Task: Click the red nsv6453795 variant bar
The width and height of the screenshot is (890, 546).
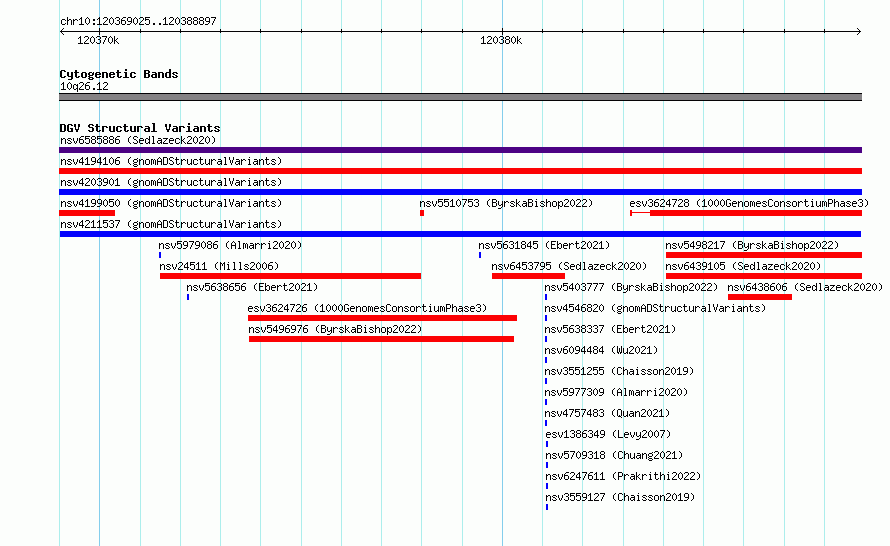Action: click(528, 276)
